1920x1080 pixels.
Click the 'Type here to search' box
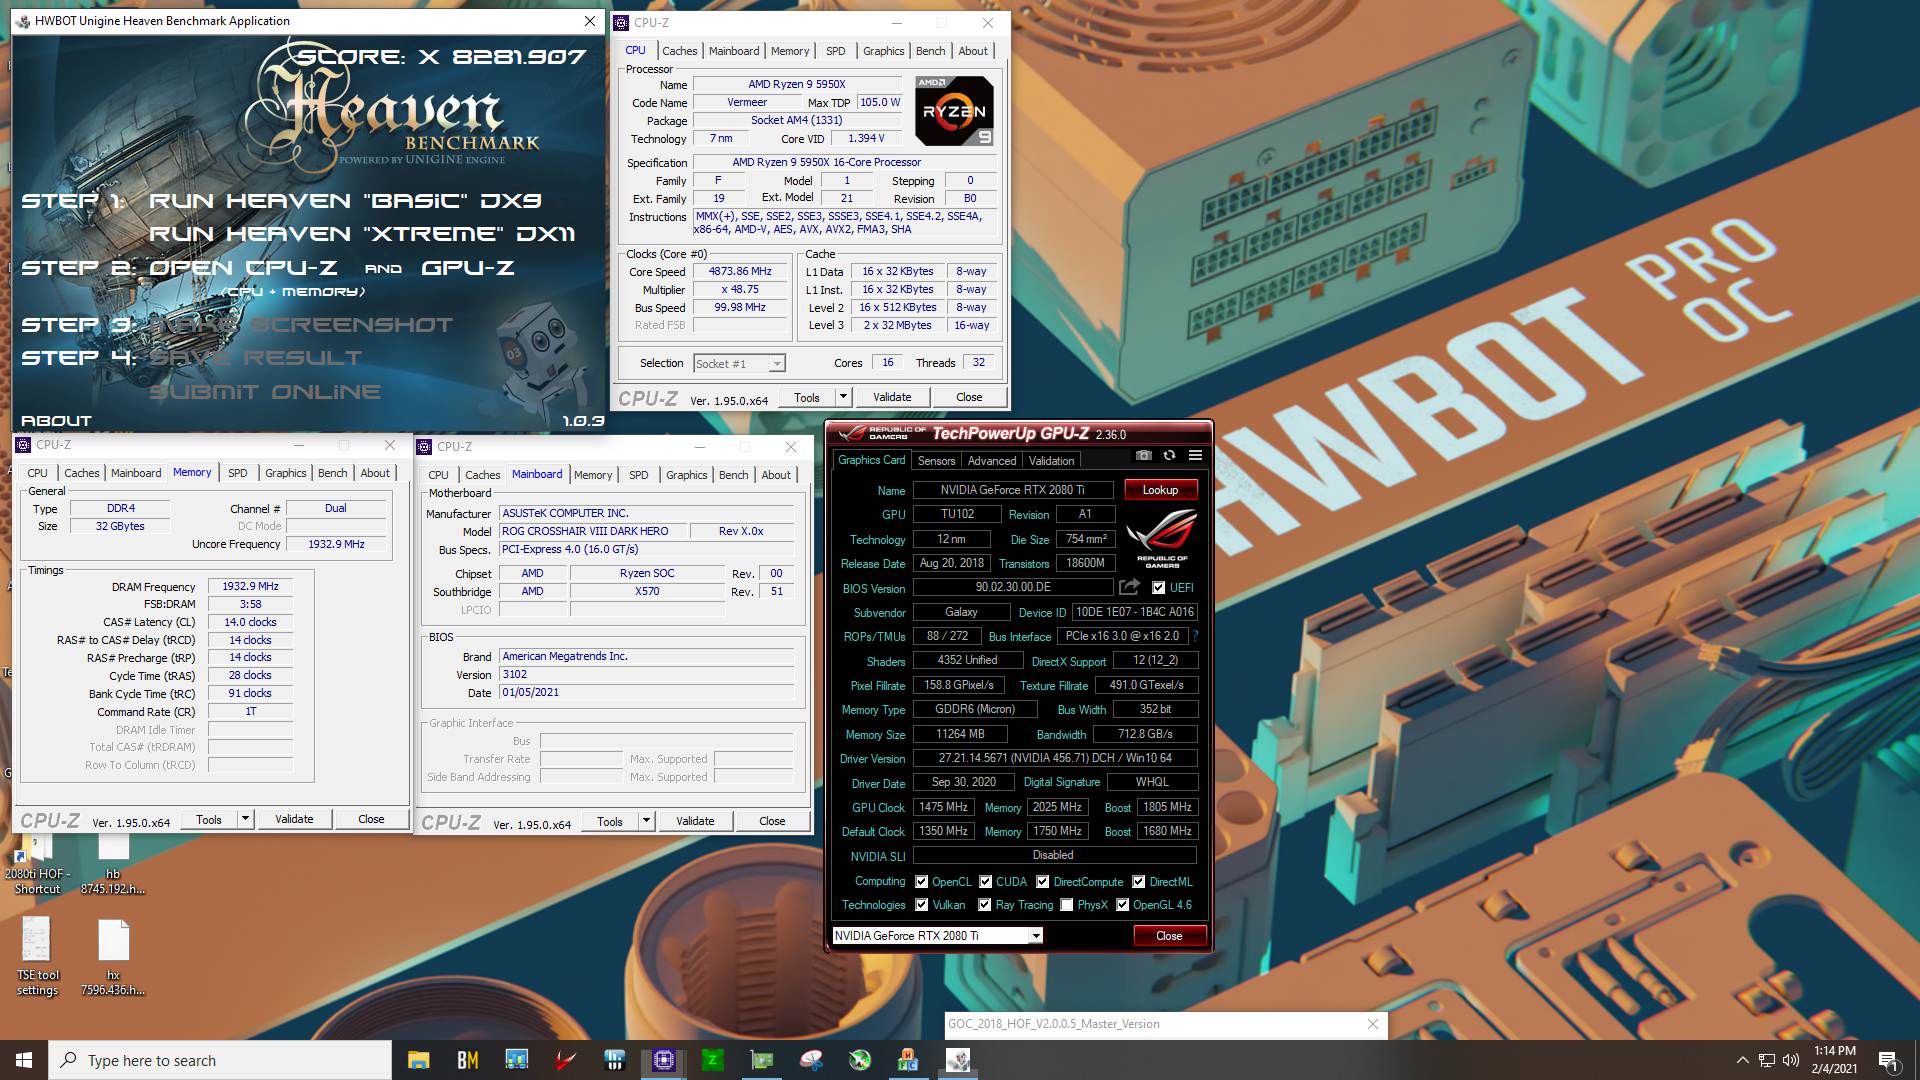pyautogui.click(x=220, y=1060)
